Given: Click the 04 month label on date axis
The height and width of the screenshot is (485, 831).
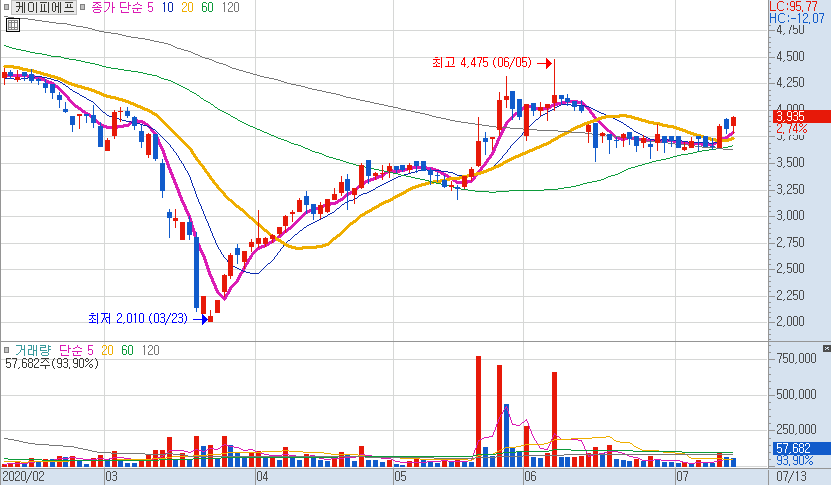Looking at the screenshot, I should [x=262, y=476].
